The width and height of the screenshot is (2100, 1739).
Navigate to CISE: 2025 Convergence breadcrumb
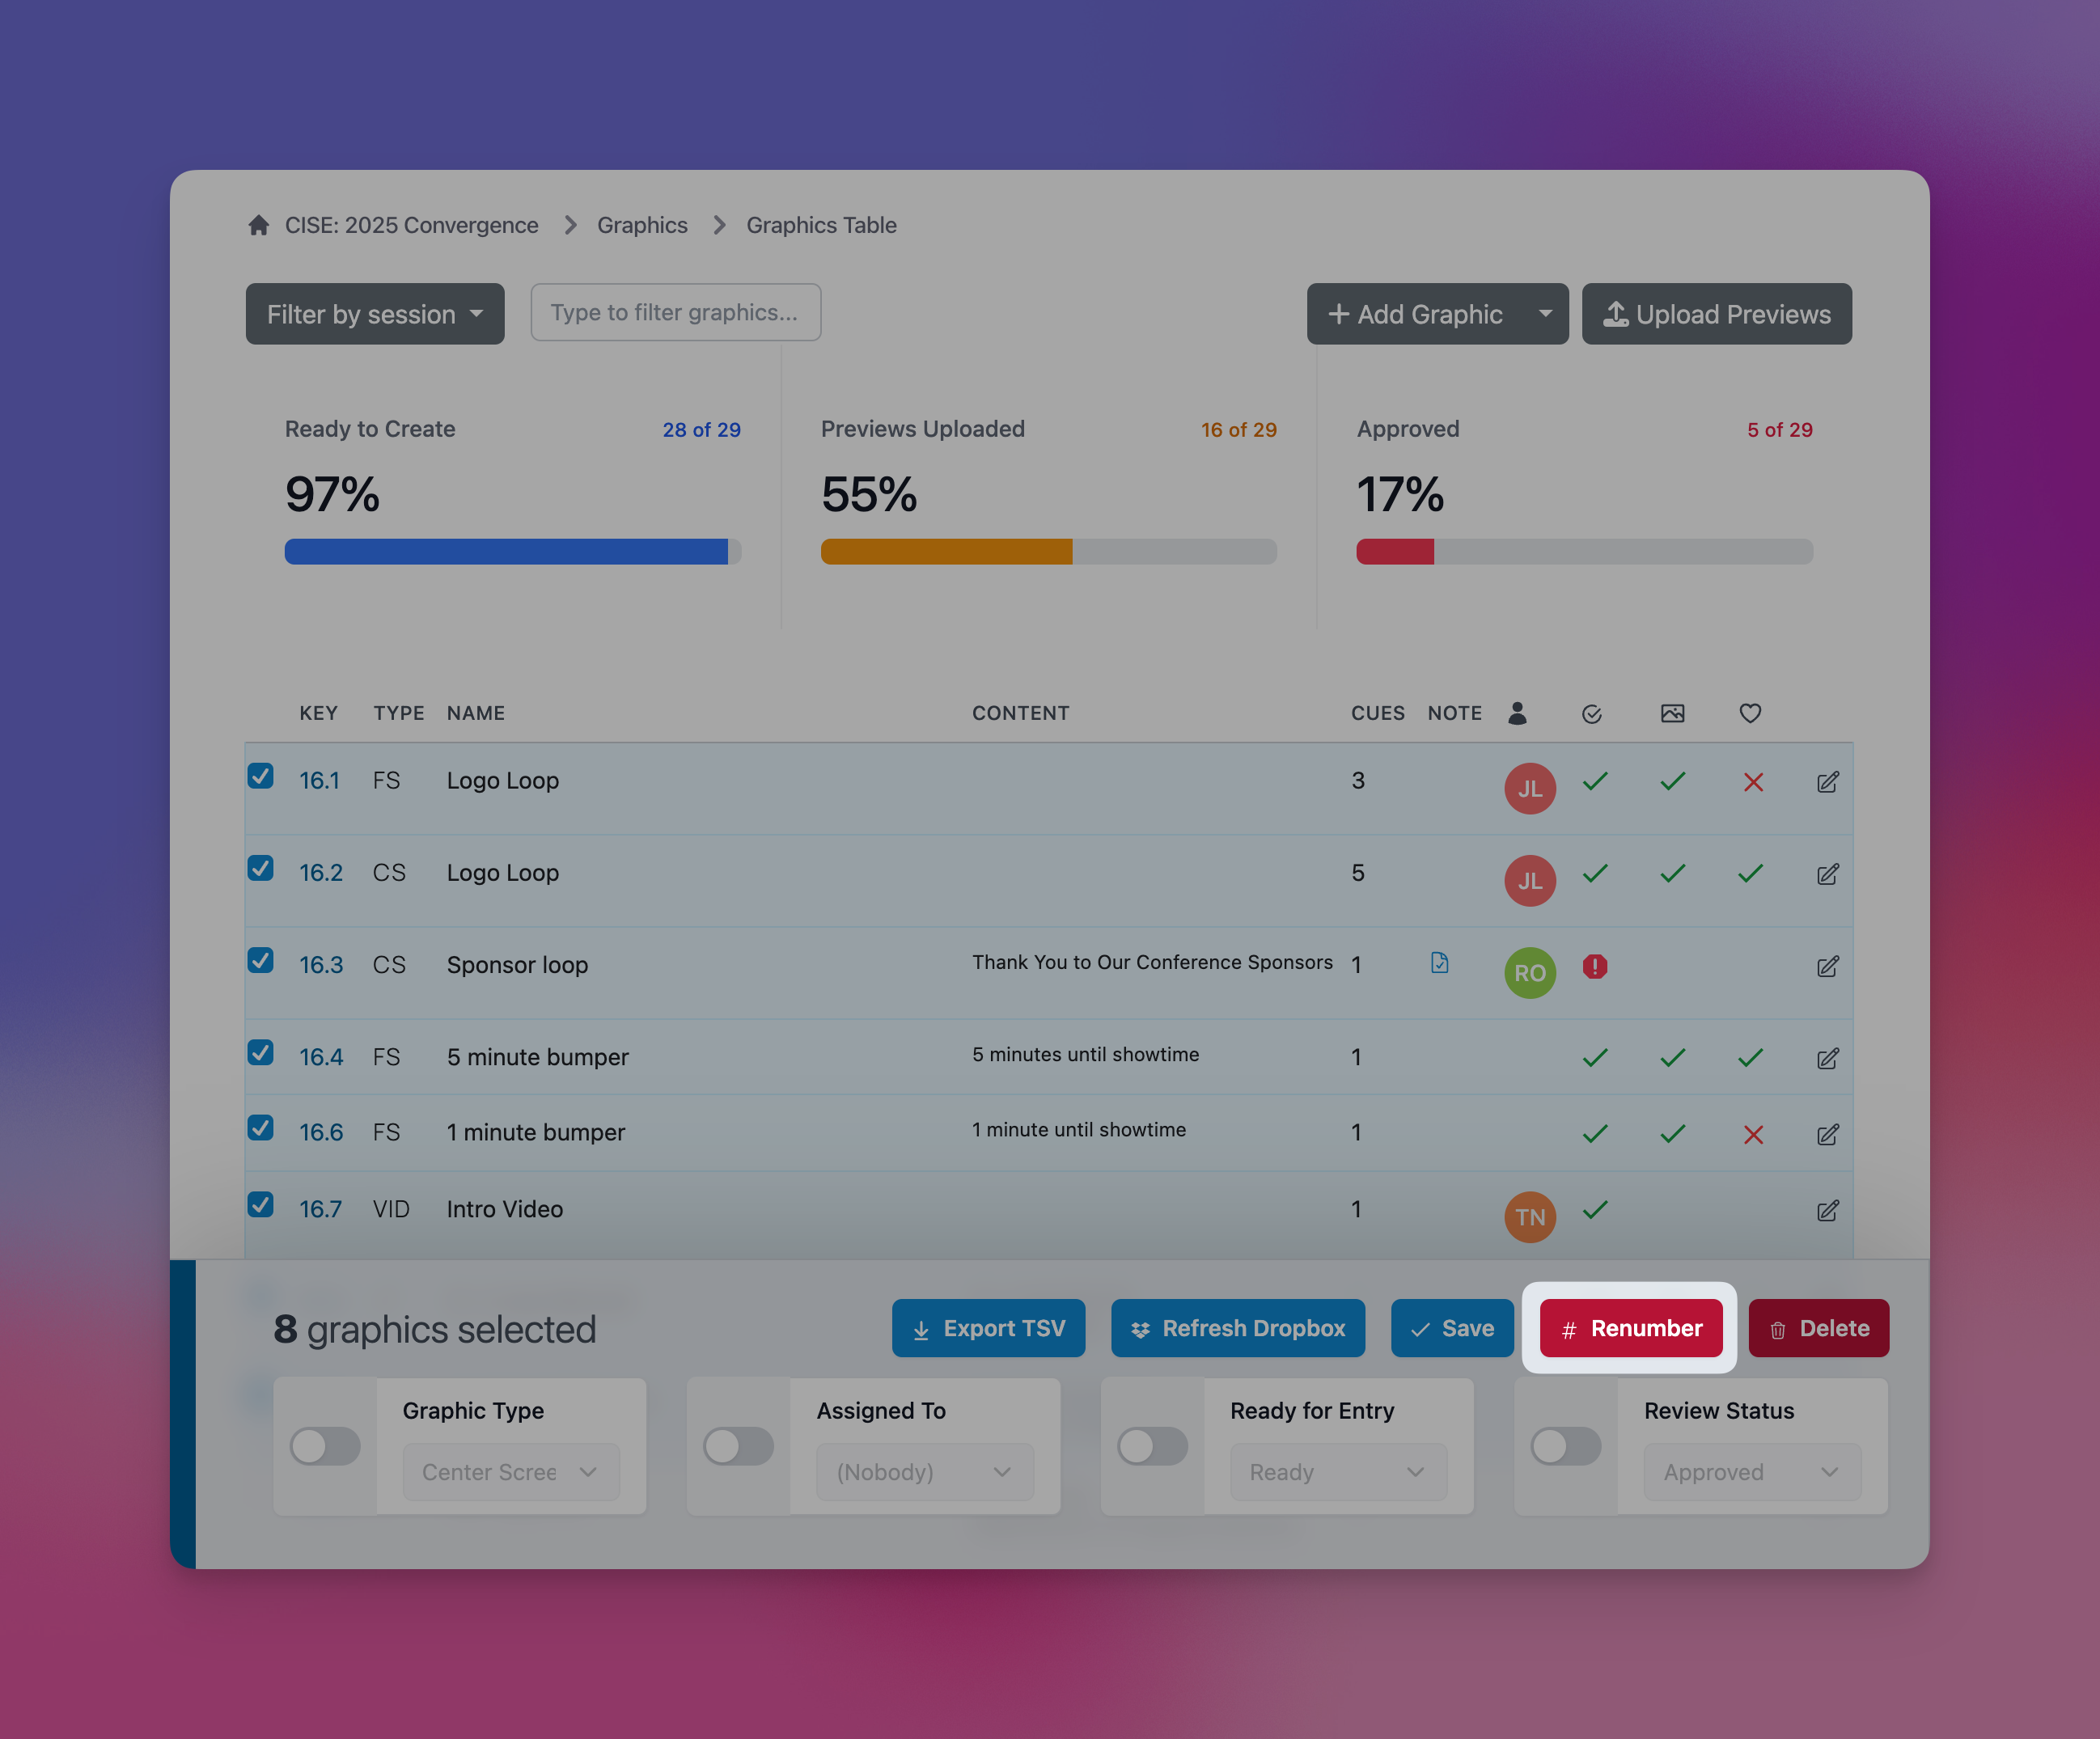[411, 225]
